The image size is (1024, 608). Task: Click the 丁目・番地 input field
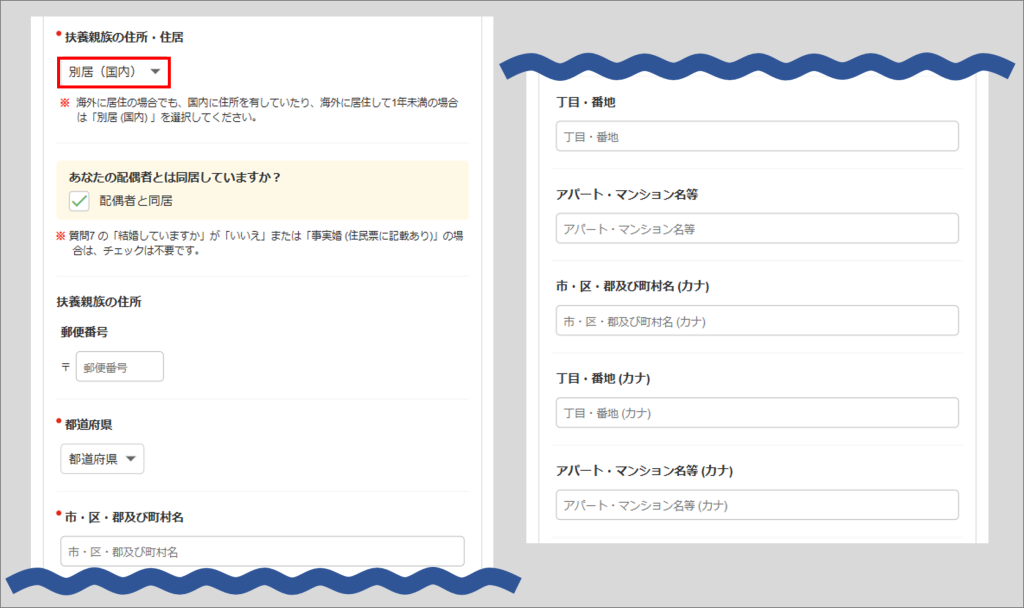pyautogui.click(x=757, y=136)
